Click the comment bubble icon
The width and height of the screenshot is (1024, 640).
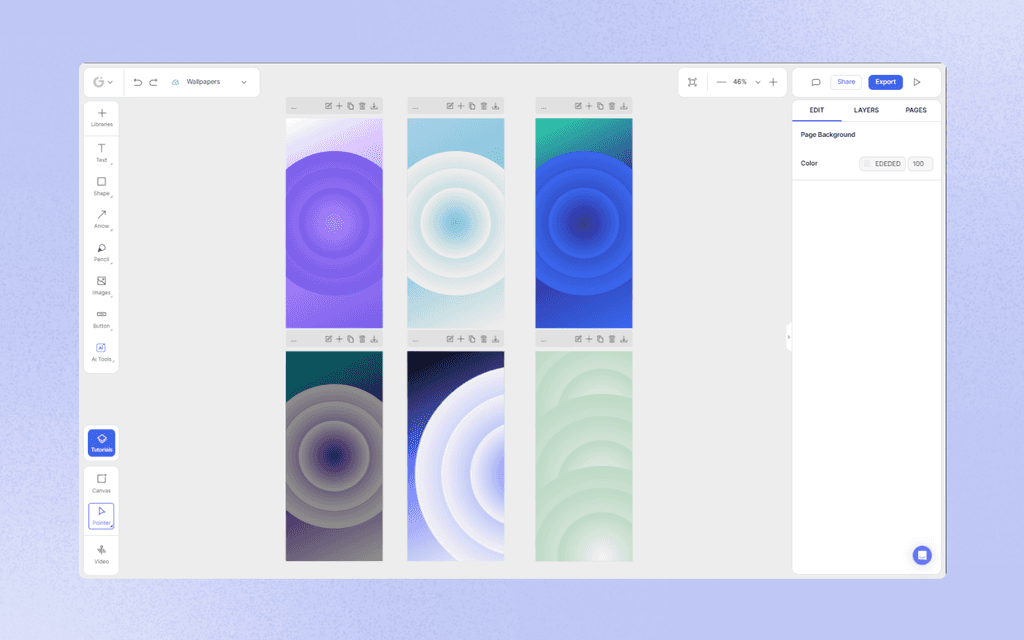[x=818, y=82]
